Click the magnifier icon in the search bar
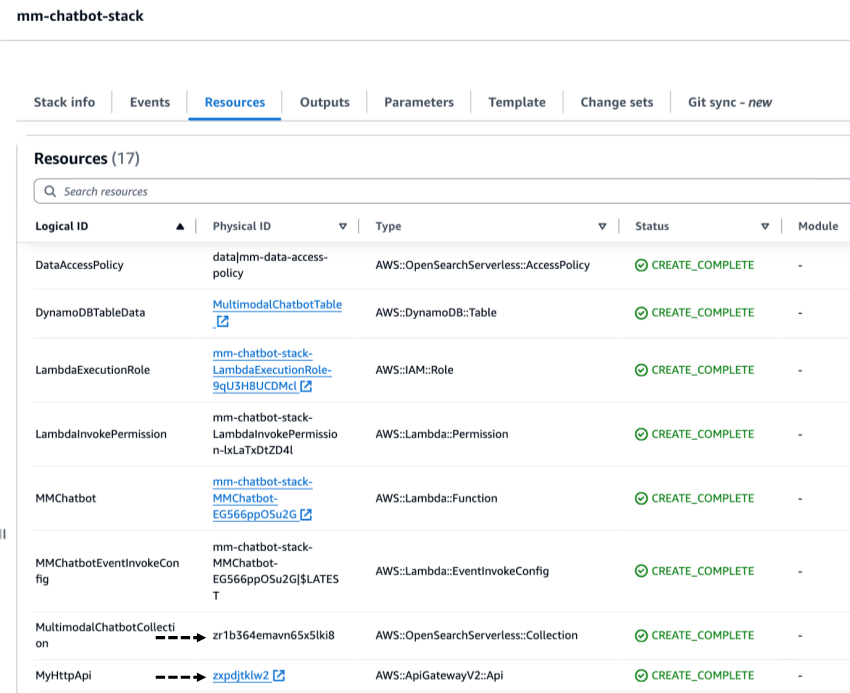Image resolution: width=850 pixels, height=693 pixels. click(49, 190)
